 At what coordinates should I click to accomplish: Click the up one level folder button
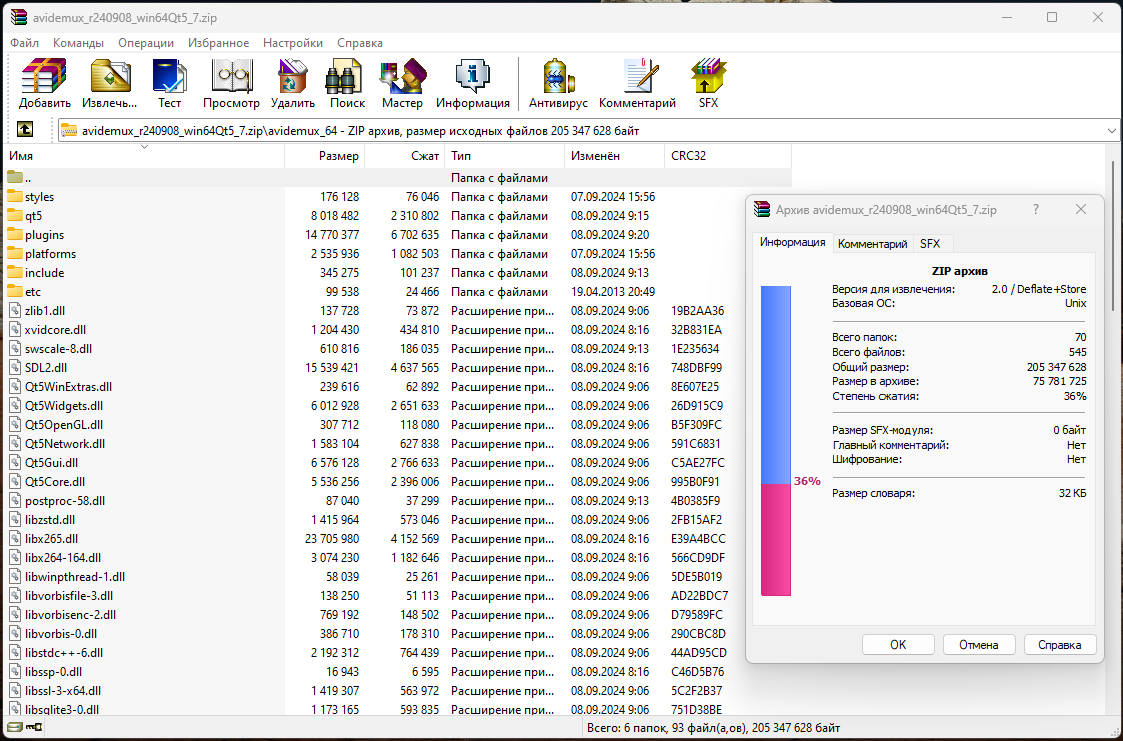pyautogui.click(x=25, y=130)
